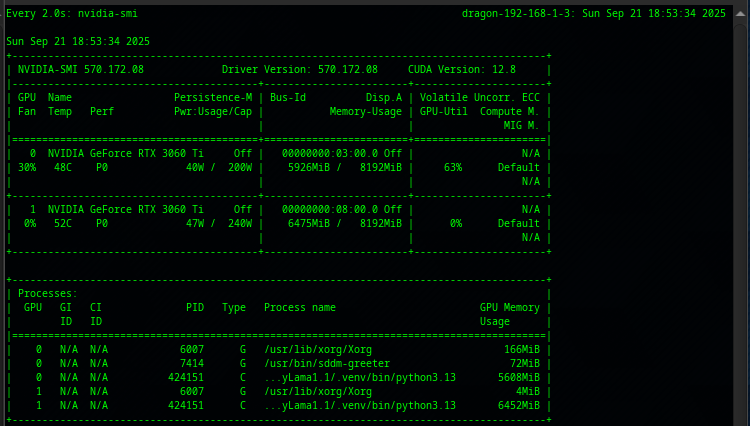Click the 'Memory-Usage' header
Image resolution: width=750 pixels, height=426 pixels.
[x=366, y=111]
